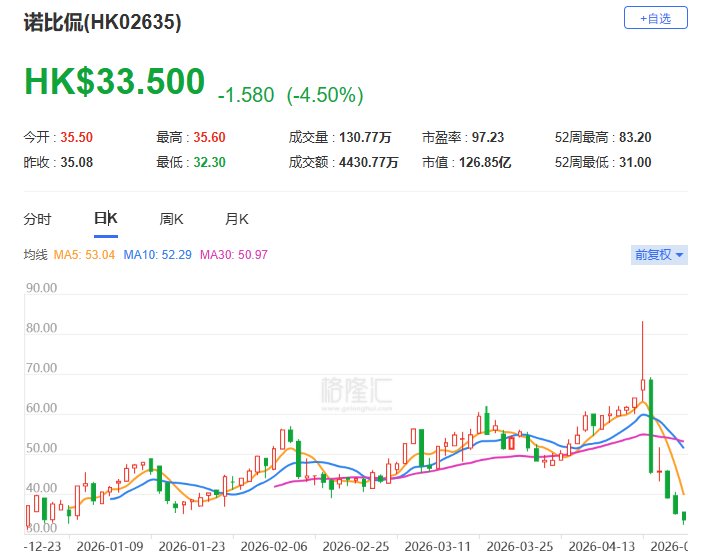705x558 pixels.
Task: Click the 52周最高 83.20 value
Action: point(635,137)
